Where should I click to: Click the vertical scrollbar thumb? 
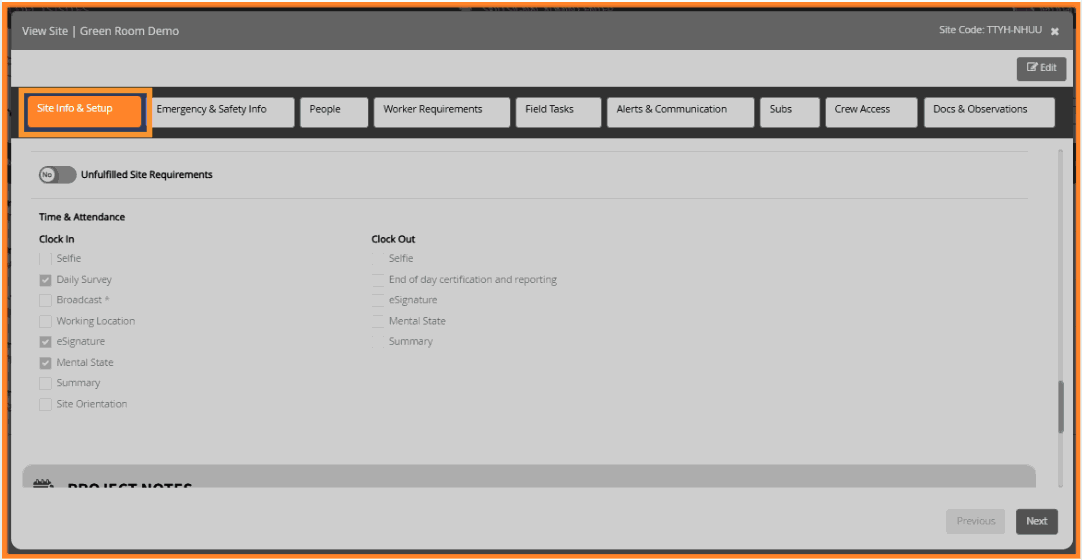[1061, 407]
